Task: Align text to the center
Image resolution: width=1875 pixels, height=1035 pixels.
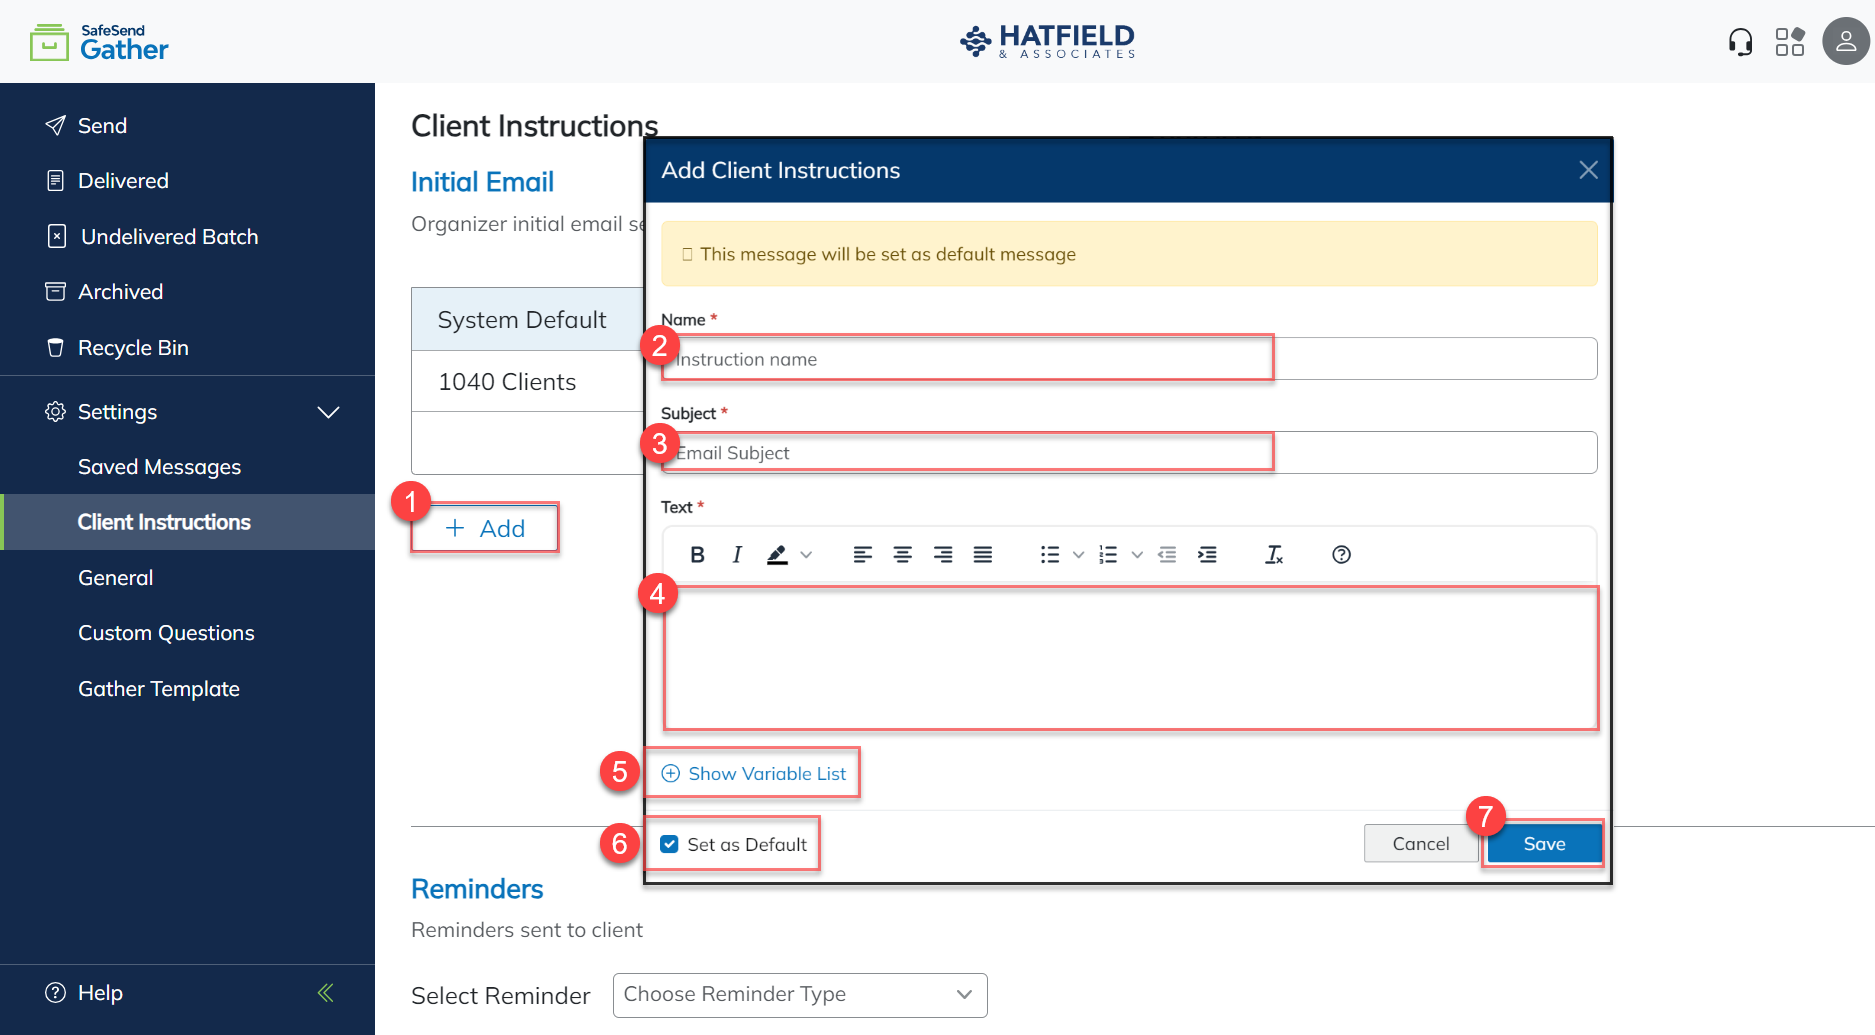Action: [x=903, y=554]
